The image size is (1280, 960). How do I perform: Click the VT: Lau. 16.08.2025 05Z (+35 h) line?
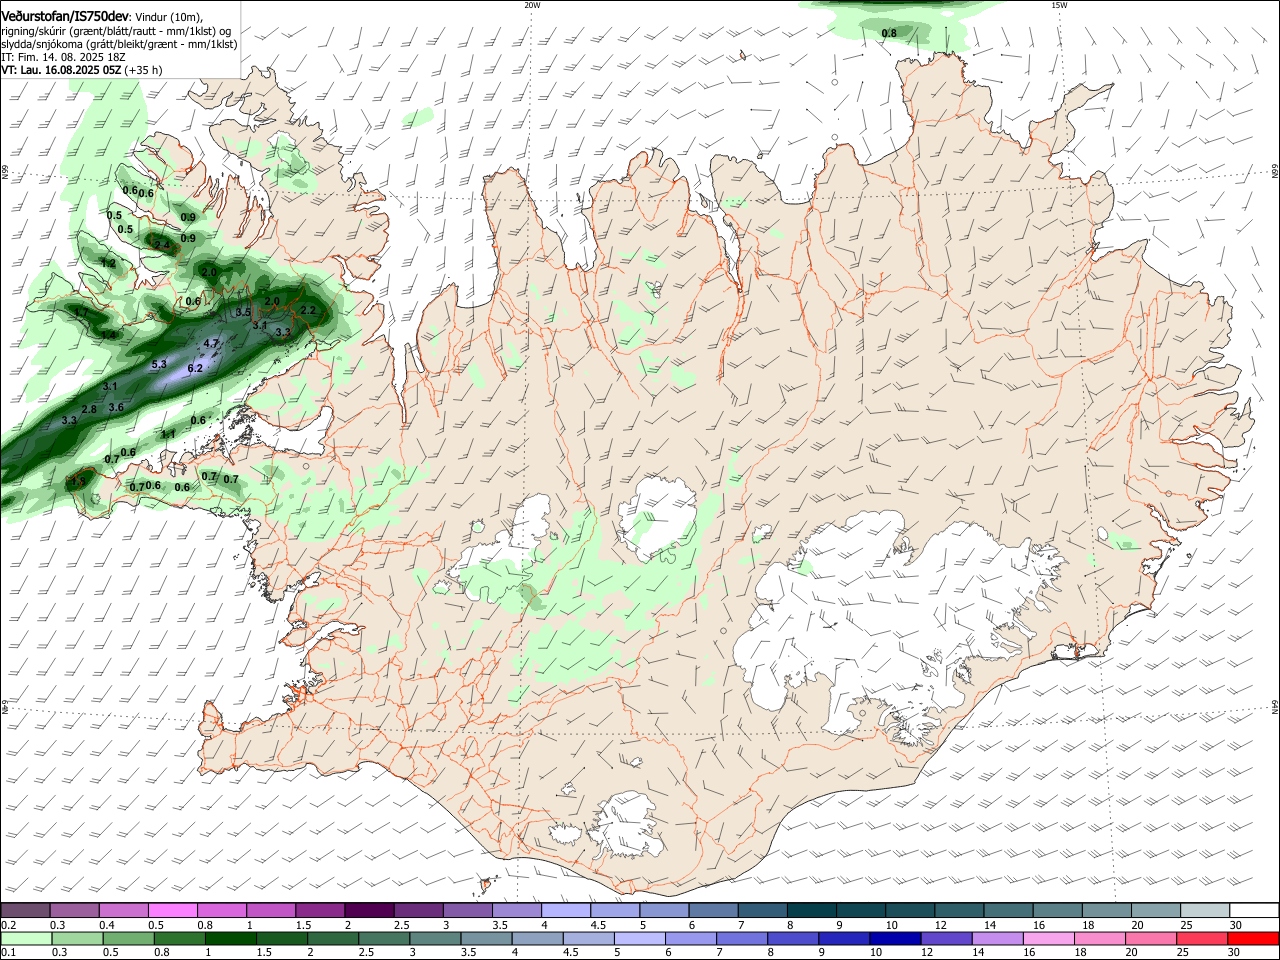81,70
